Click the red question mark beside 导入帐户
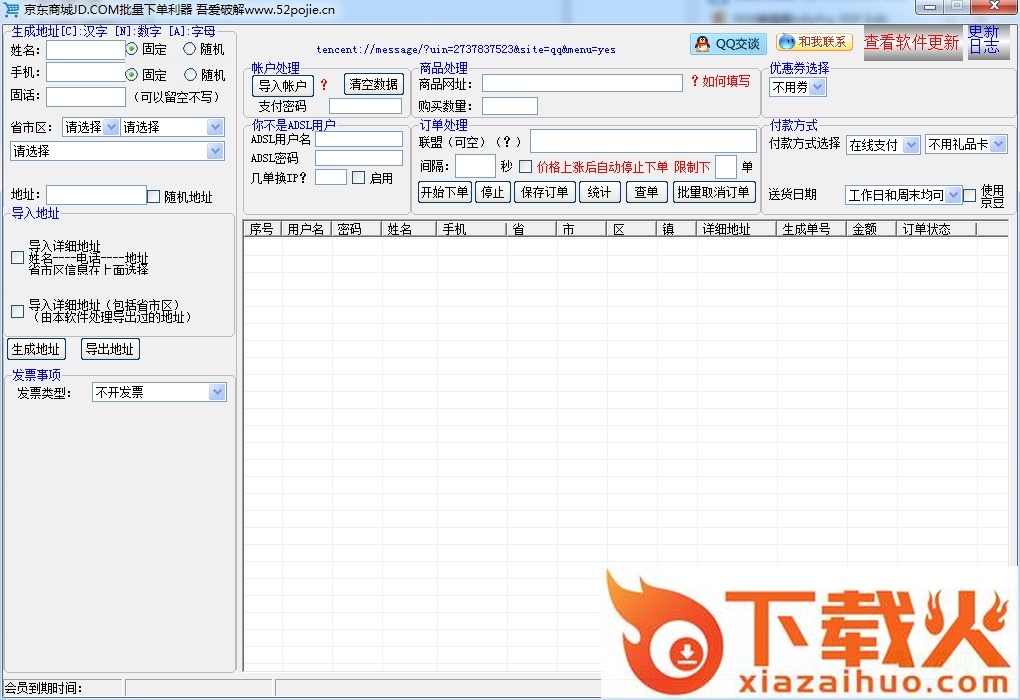 (x=324, y=85)
